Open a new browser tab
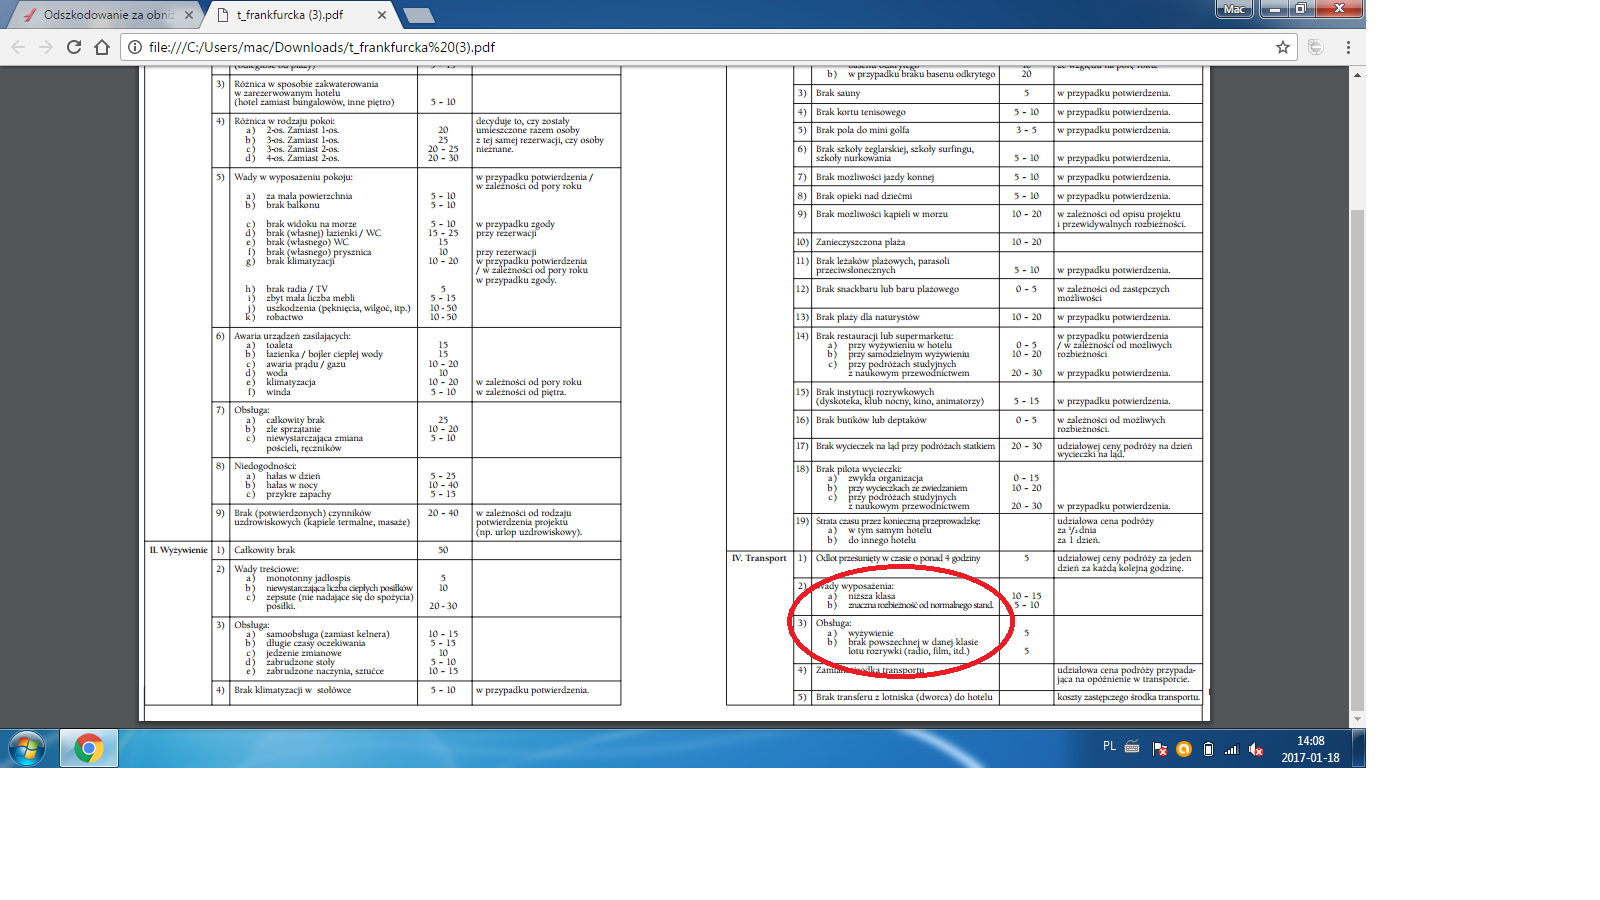The image size is (1600, 900). pyautogui.click(x=418, y=15)
